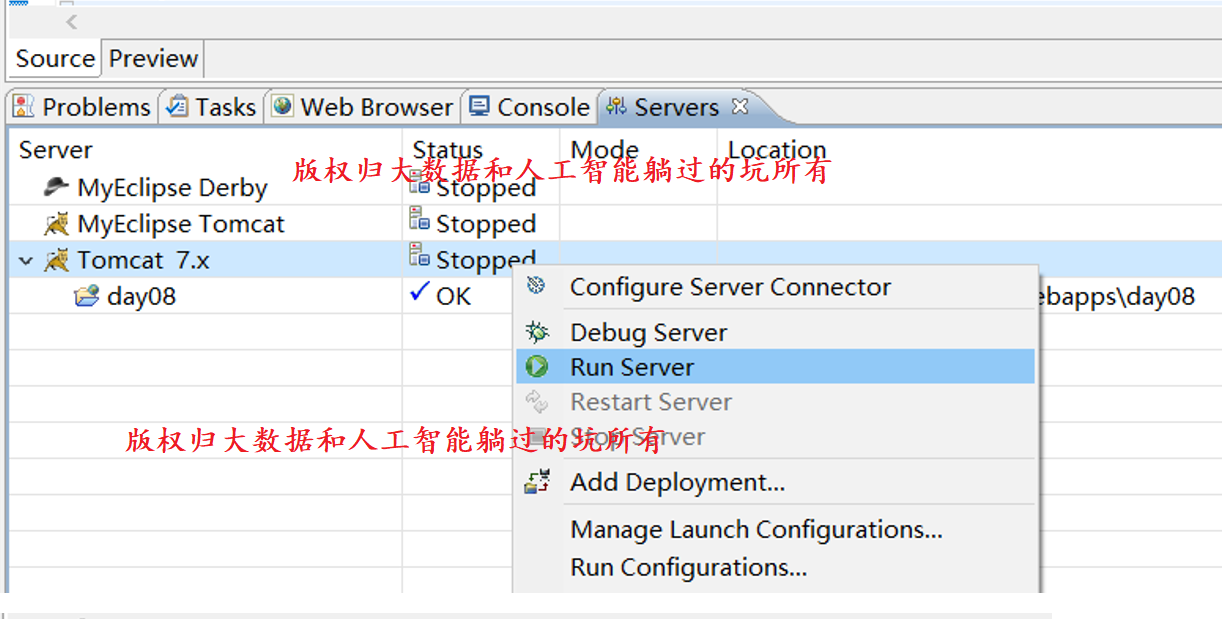
Task: Click the Web Browser globe icon
Action: (283, 106)
